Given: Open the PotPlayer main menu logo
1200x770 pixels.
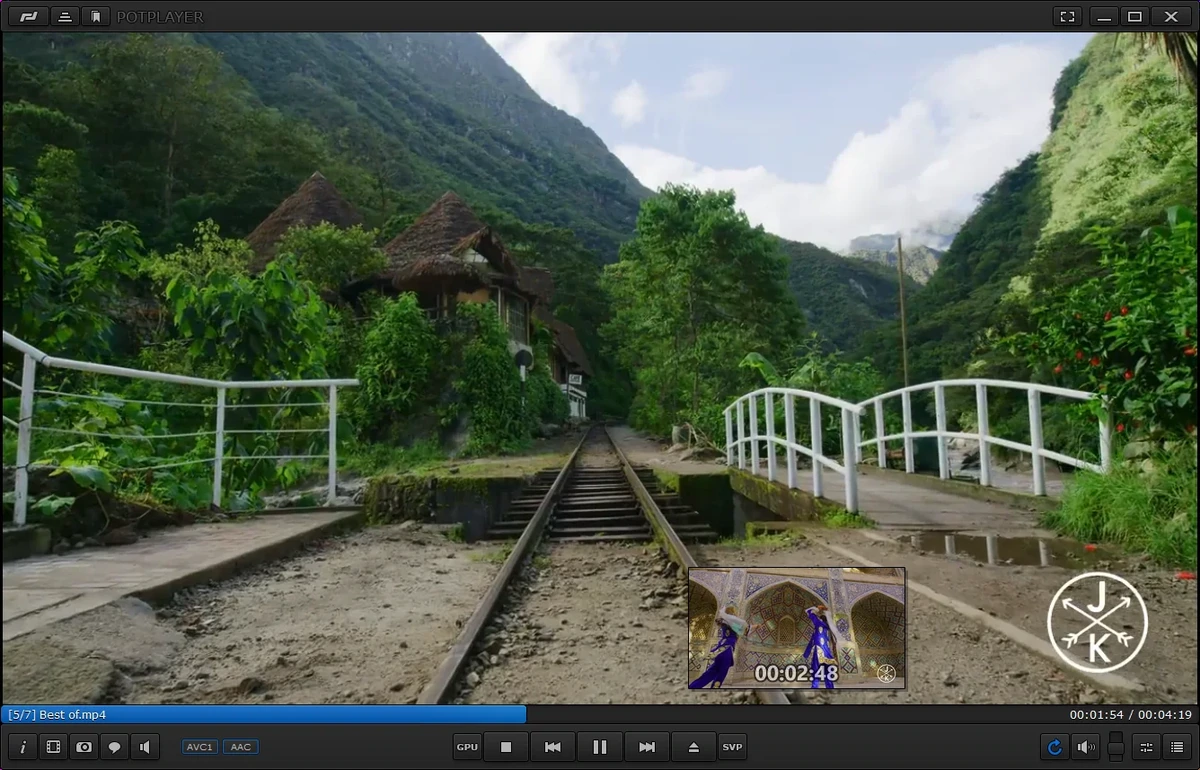Looking at the screenshot, I should (x=28, y=16).
